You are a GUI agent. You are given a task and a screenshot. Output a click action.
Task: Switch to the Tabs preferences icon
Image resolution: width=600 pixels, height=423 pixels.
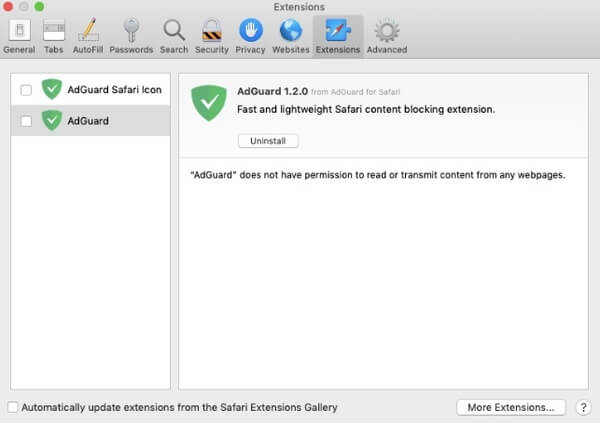pyautogui.click(x=54, y=36)
